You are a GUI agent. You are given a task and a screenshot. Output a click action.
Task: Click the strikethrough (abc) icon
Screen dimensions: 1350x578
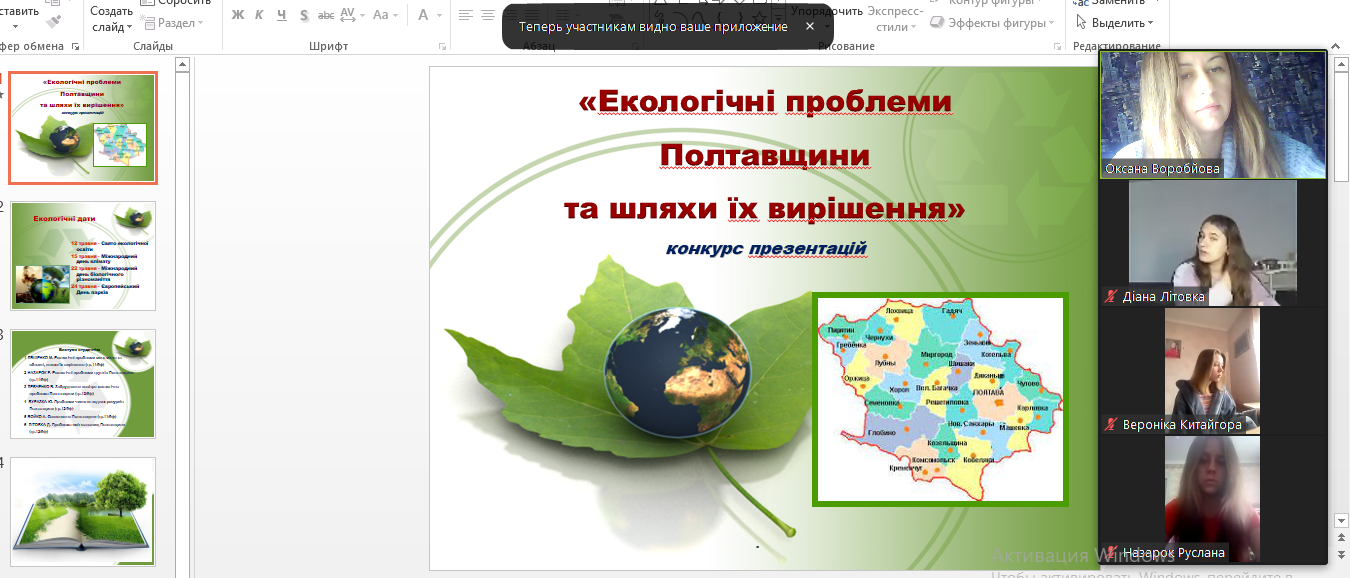[325, 15]
